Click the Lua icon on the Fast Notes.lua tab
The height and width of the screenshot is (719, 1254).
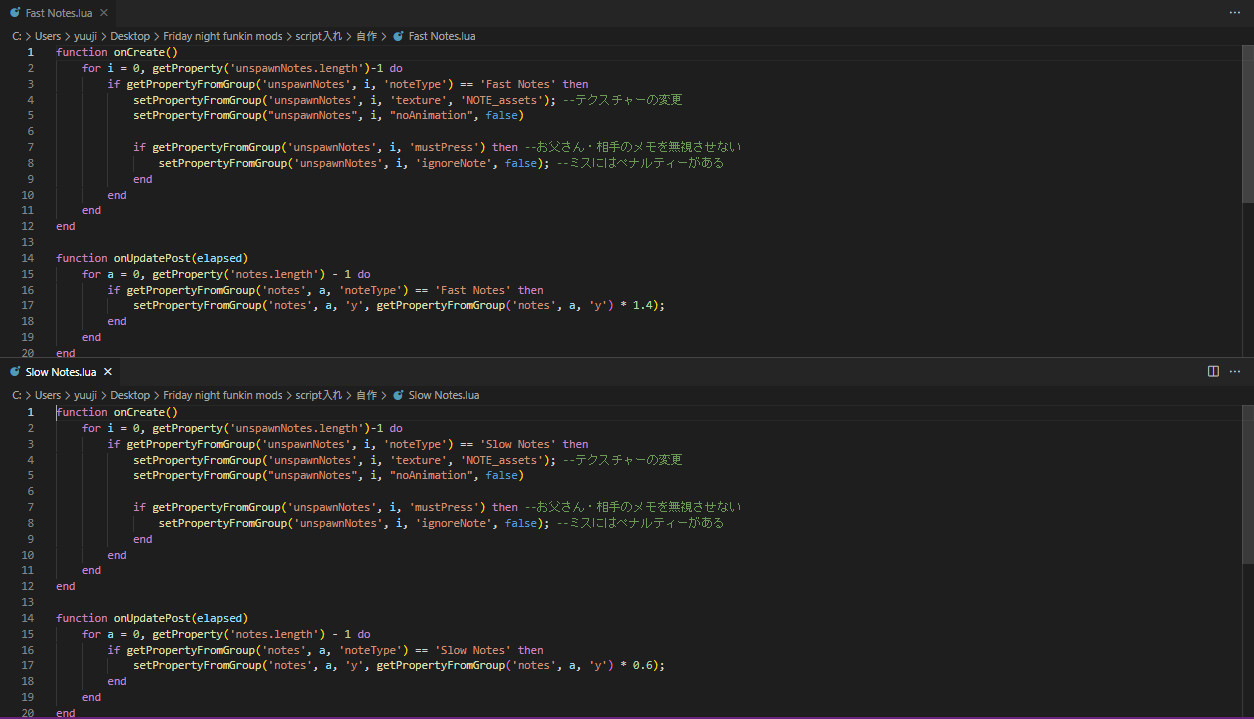tap(14, 13)
